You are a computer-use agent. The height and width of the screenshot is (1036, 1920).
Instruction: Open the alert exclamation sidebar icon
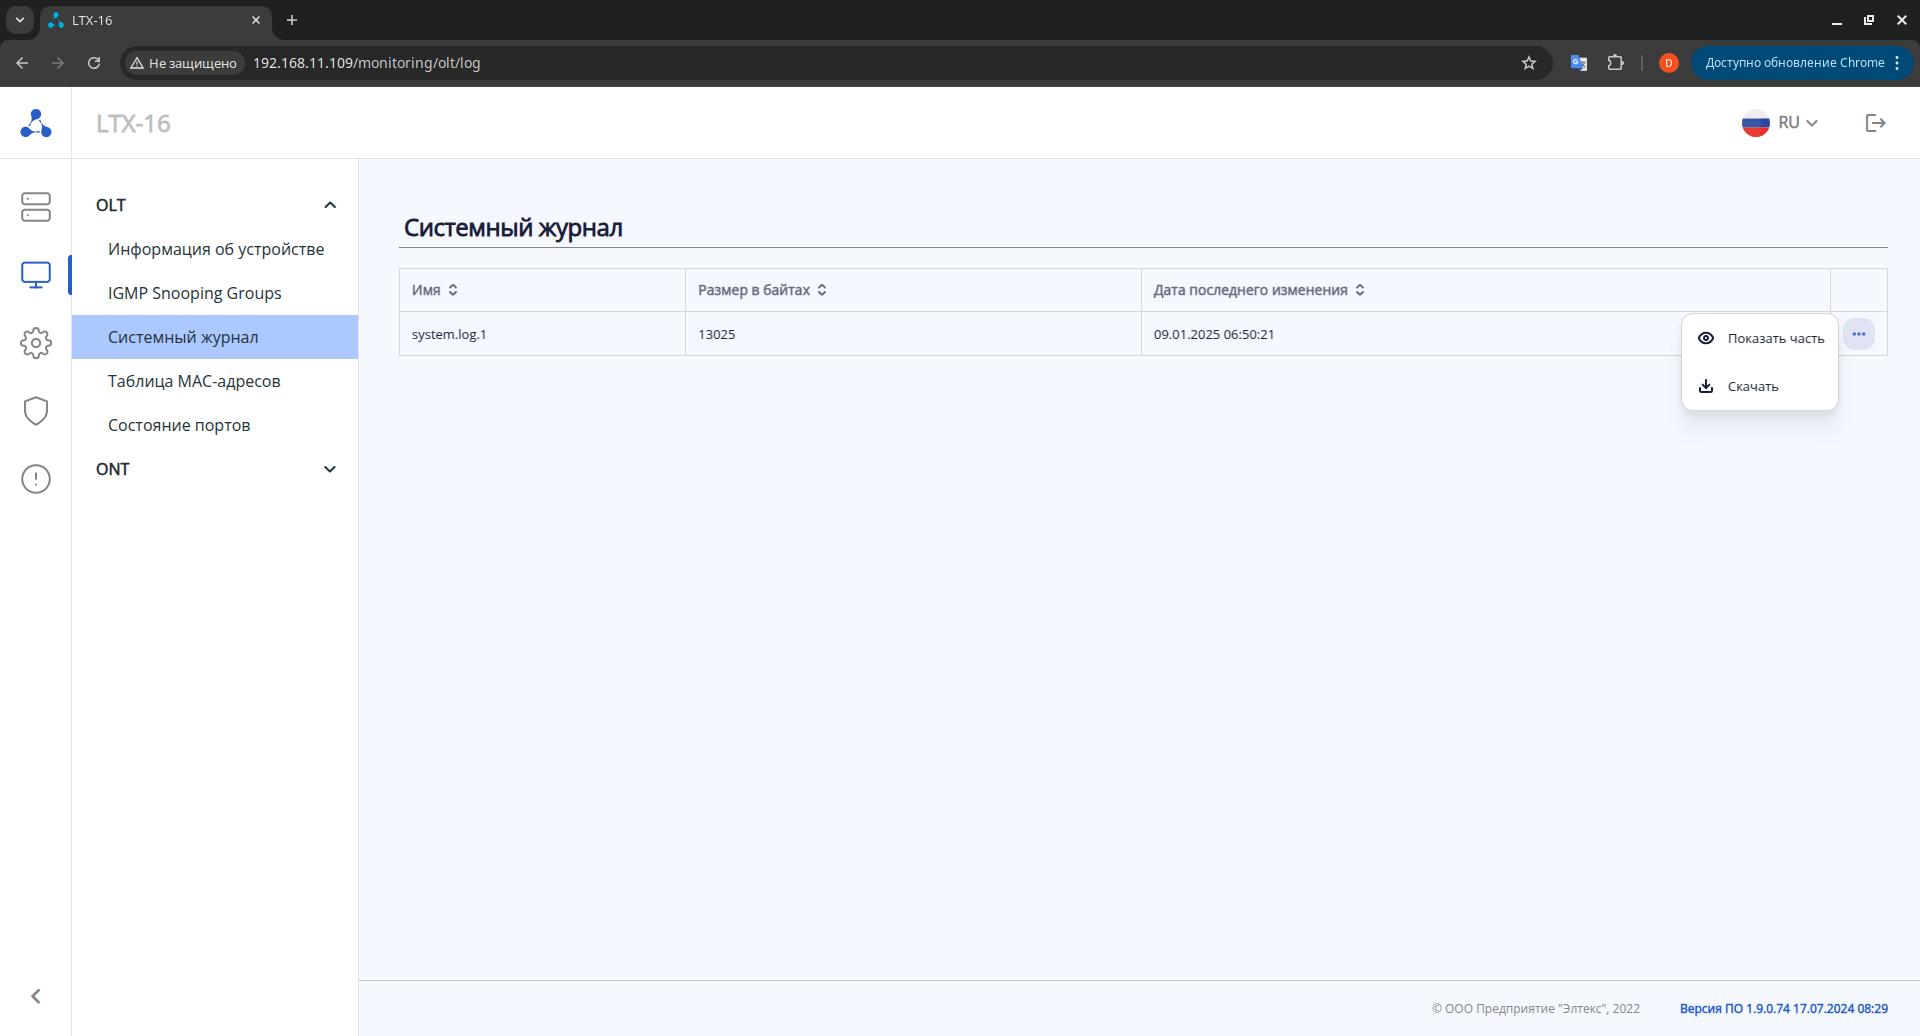[36, 479]
